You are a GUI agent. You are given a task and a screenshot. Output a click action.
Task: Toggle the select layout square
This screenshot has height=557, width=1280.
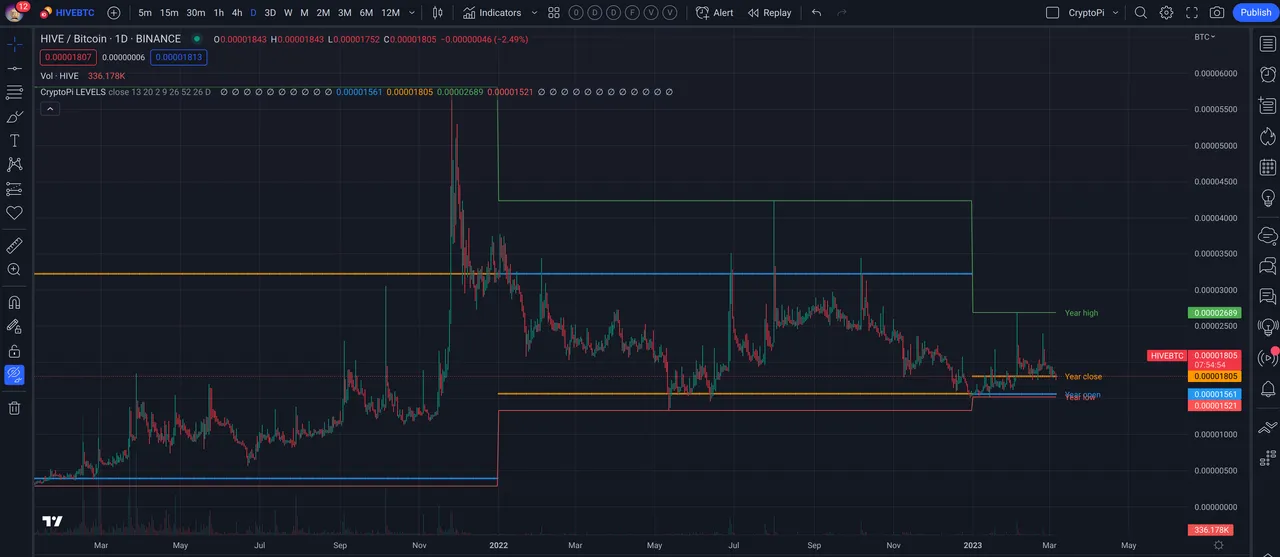coord(1052,13)
